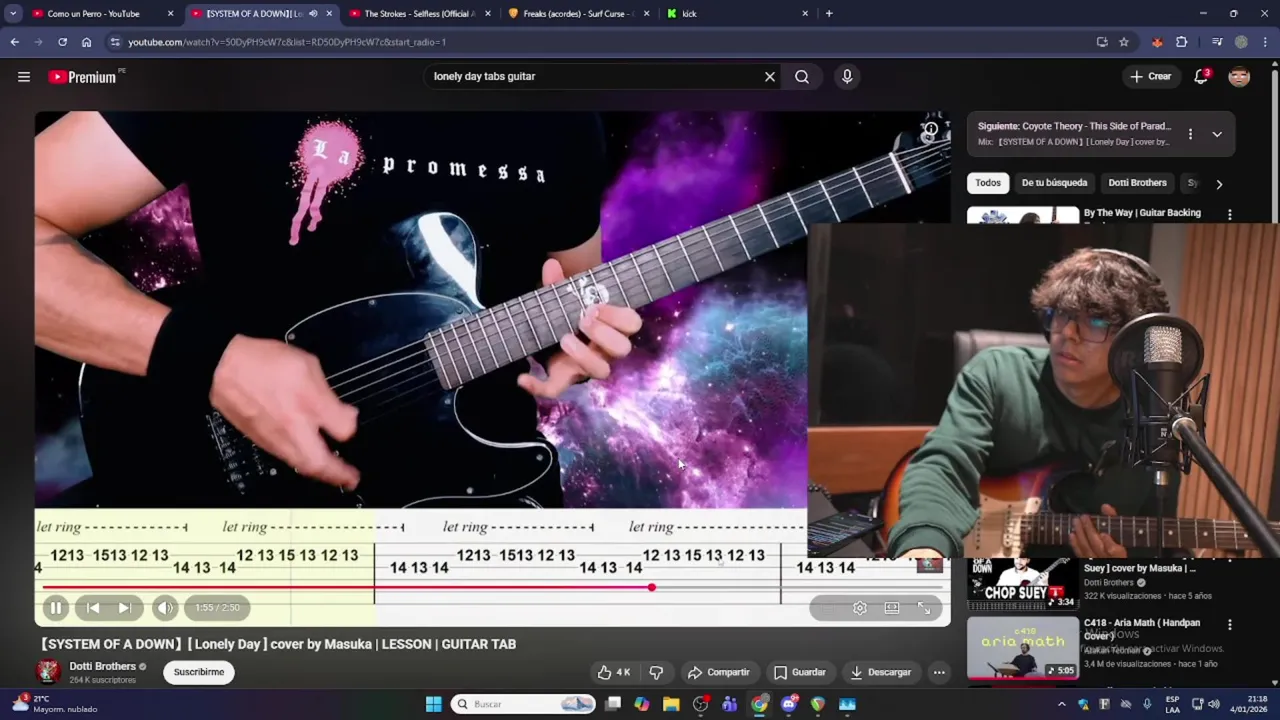Image resolution: width=1280 pixels, height=720 pixels.
Task: Open the YouTube account avatar menu
Action: (x=1239, y=76)
